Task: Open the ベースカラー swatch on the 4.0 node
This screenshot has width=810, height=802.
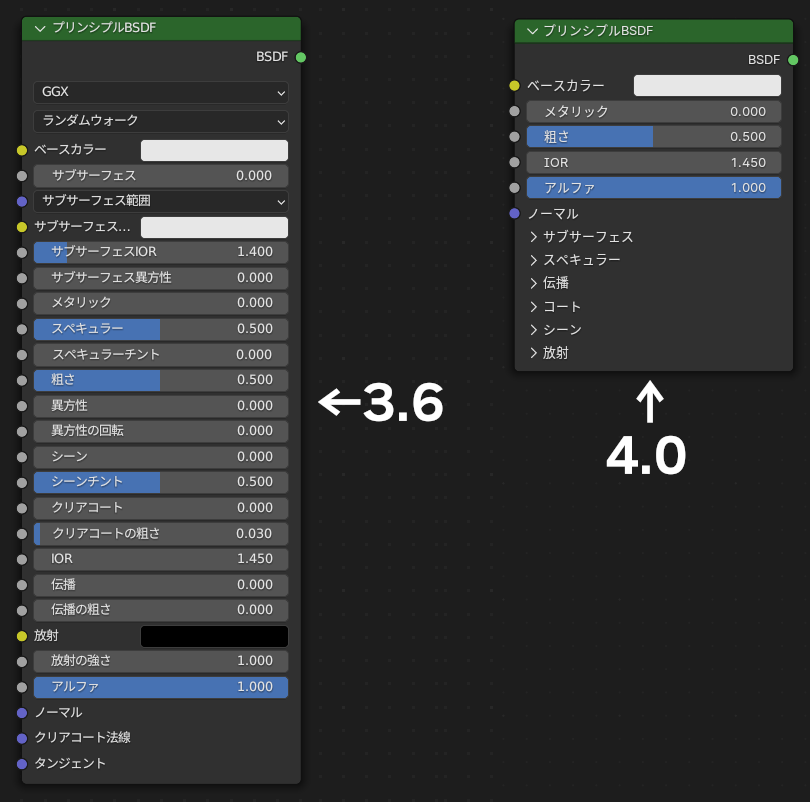Action: pyautogui.click(x=706, y=85)
